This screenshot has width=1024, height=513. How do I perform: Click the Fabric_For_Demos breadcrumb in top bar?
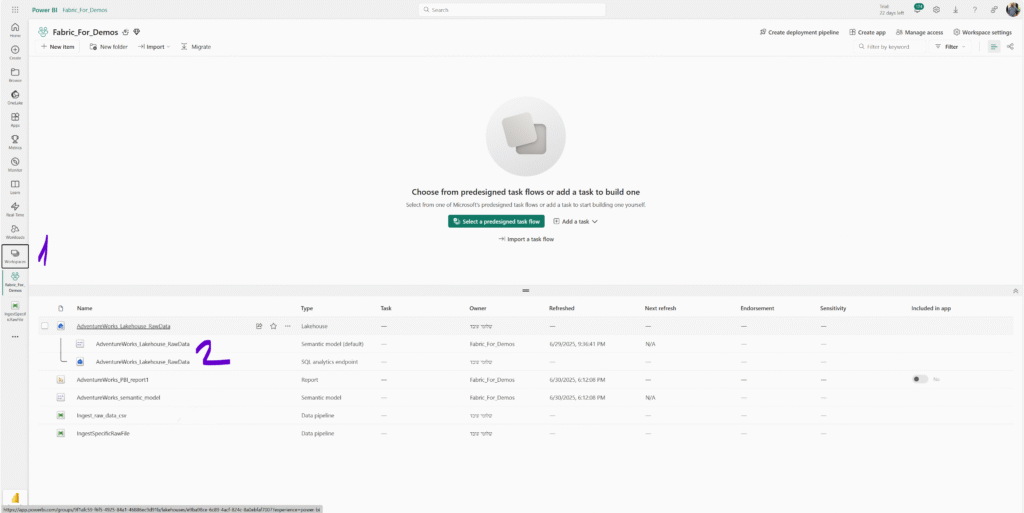point(85,10)
